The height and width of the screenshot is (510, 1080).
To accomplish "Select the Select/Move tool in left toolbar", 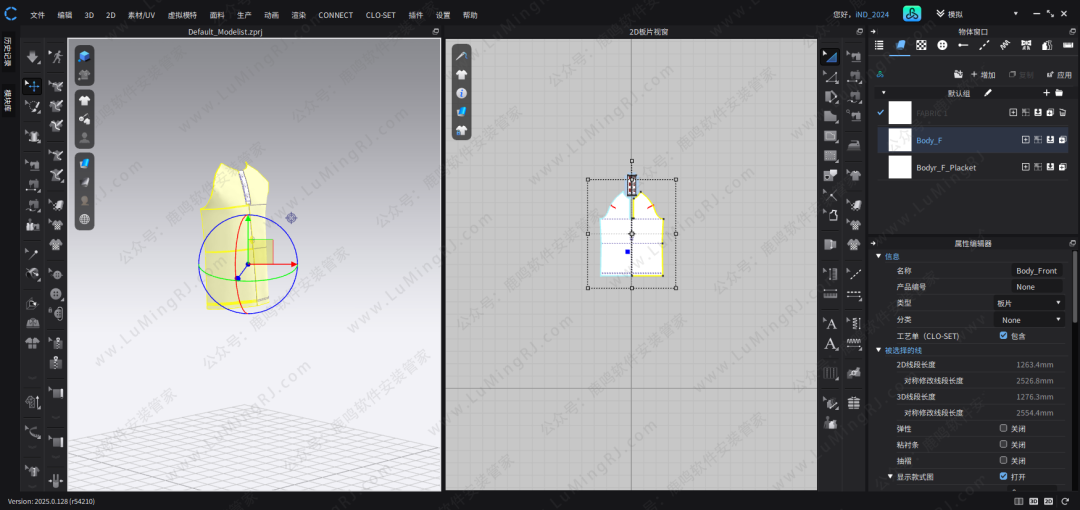I will [x=32, y=86].
